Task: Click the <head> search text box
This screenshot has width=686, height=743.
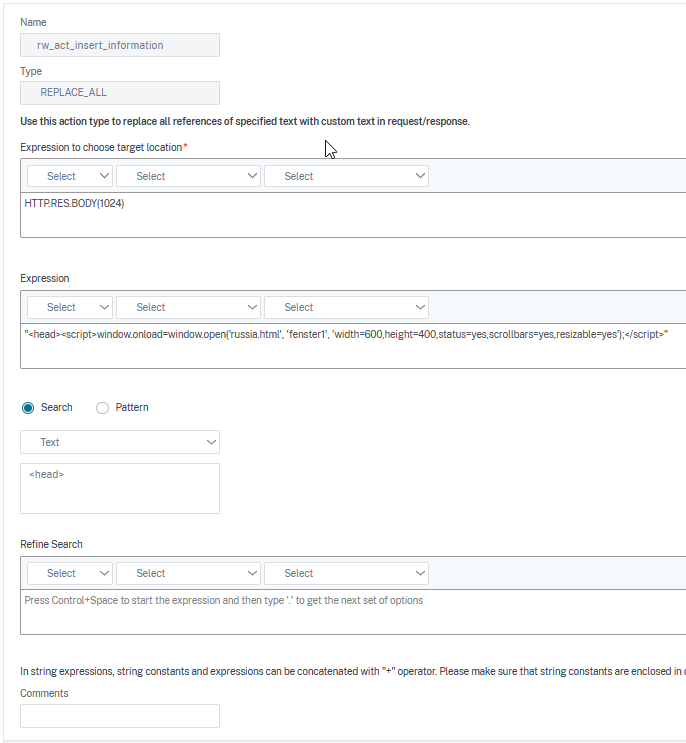Action: coord(120,489)
